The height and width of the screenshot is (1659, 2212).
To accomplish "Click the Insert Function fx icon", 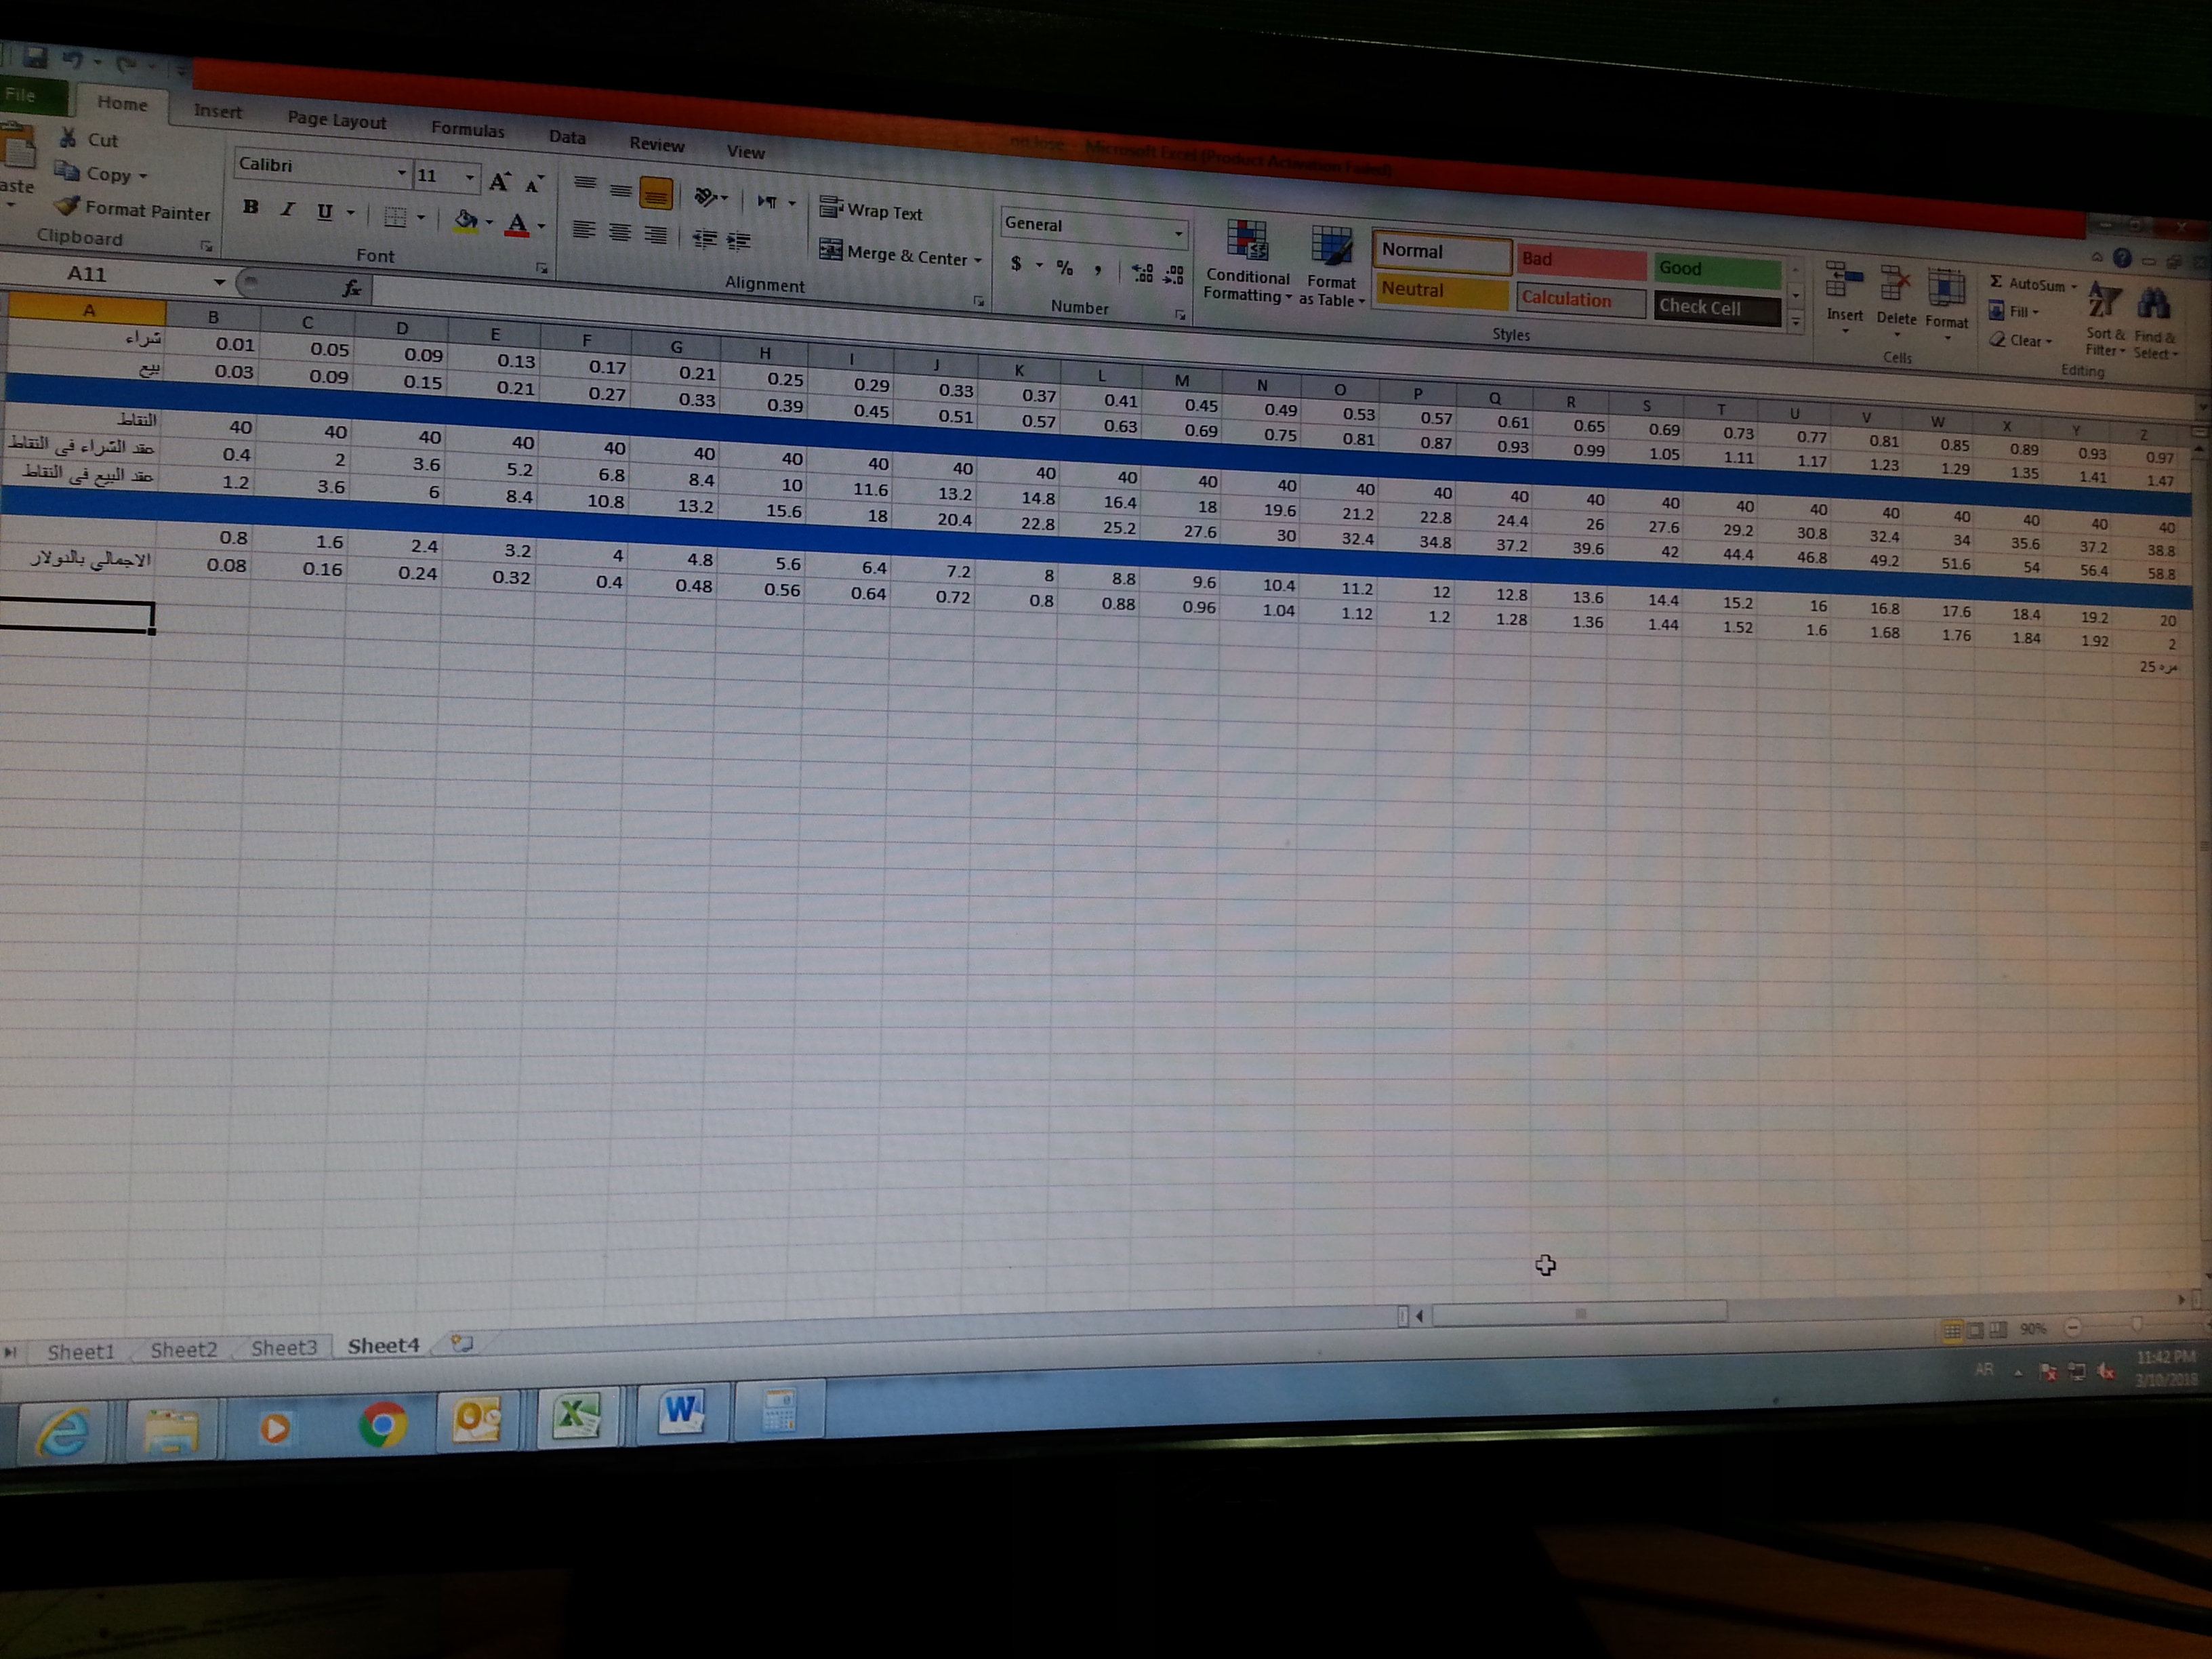I will pos(351,288).
